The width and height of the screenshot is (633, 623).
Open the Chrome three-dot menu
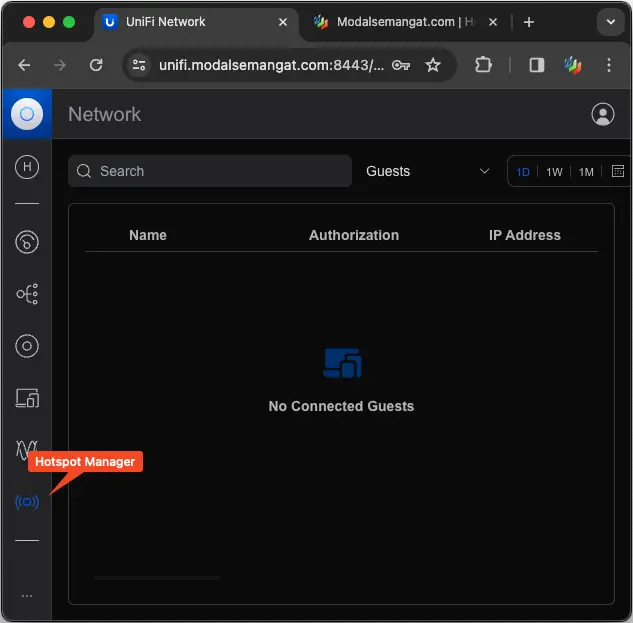tap(609, 65)
